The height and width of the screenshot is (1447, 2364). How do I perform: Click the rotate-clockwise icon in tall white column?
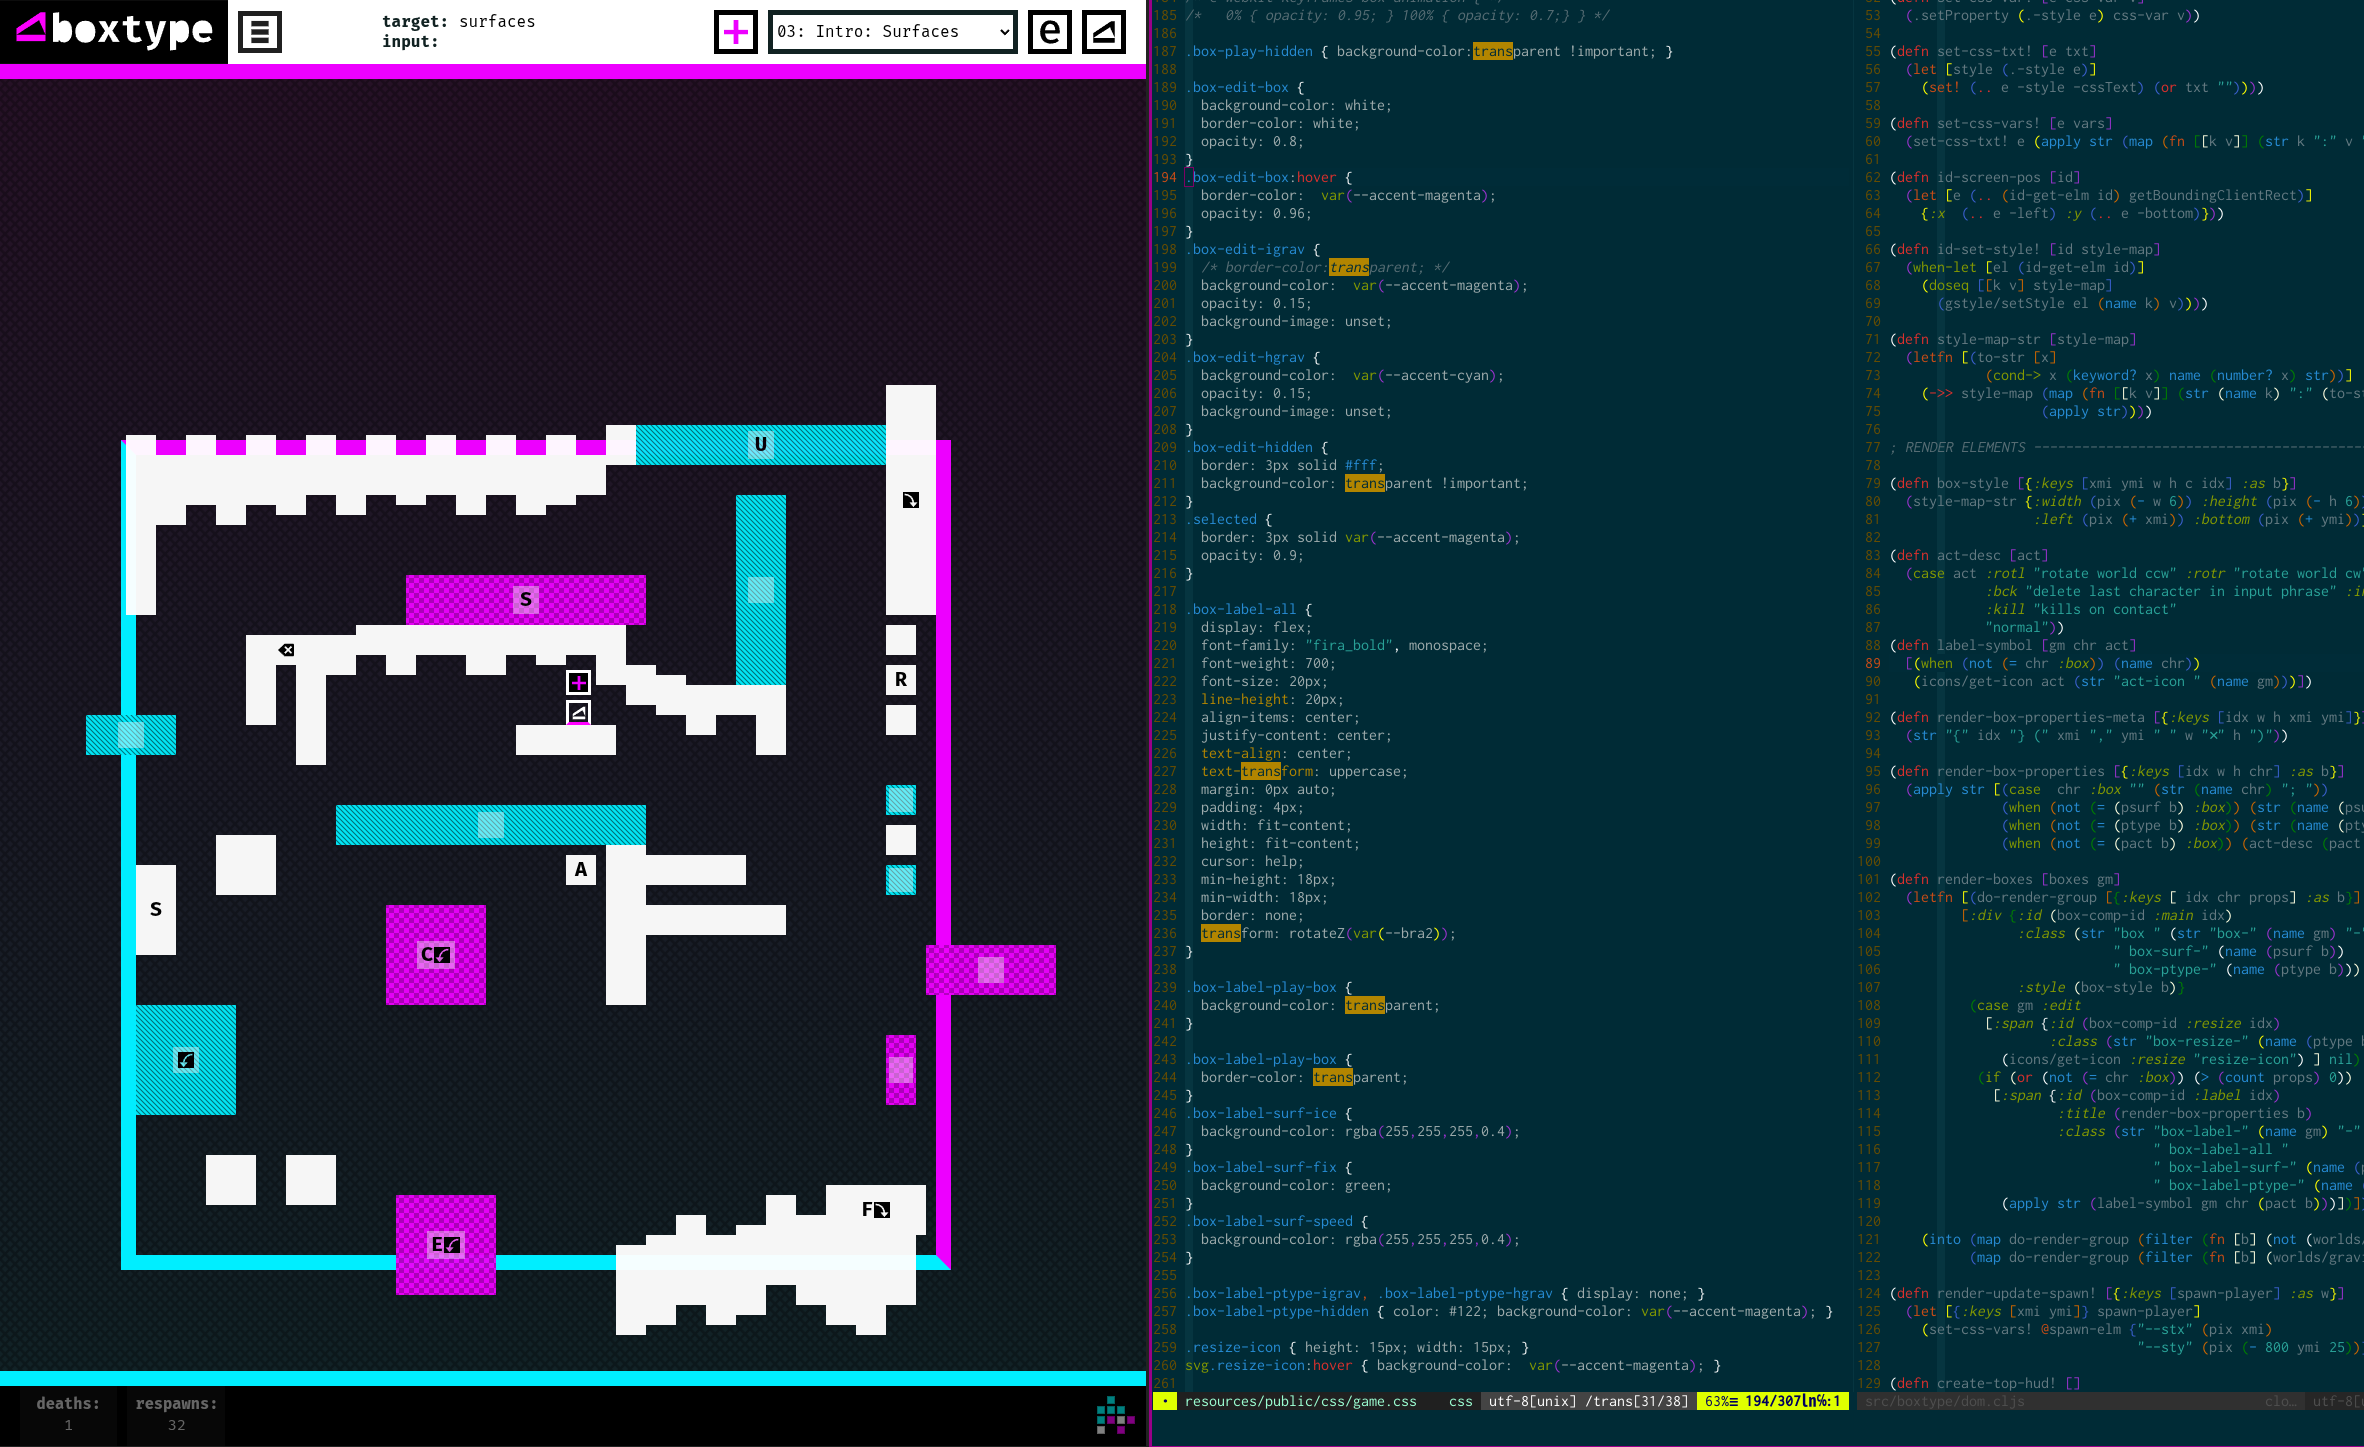tap(911, 500)
